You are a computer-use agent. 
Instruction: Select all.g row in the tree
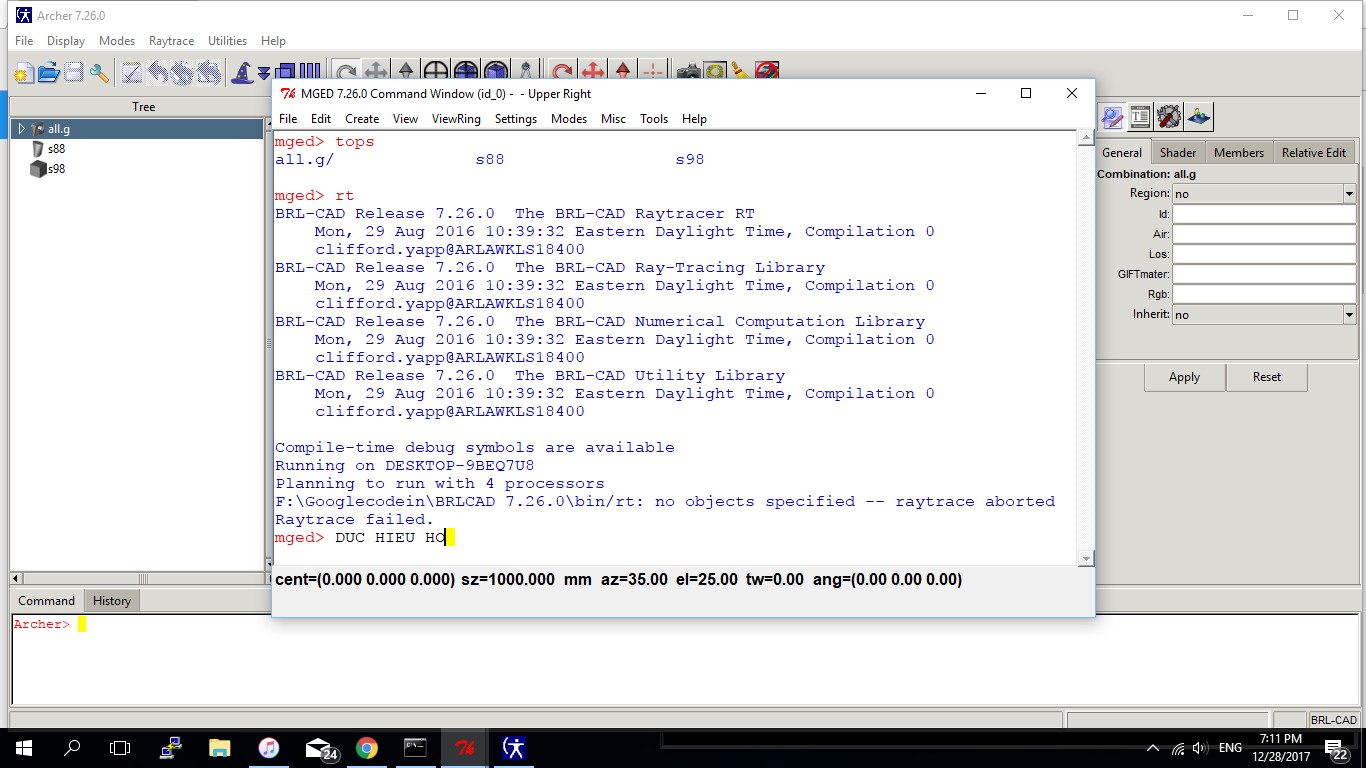(x=137, y=129)
